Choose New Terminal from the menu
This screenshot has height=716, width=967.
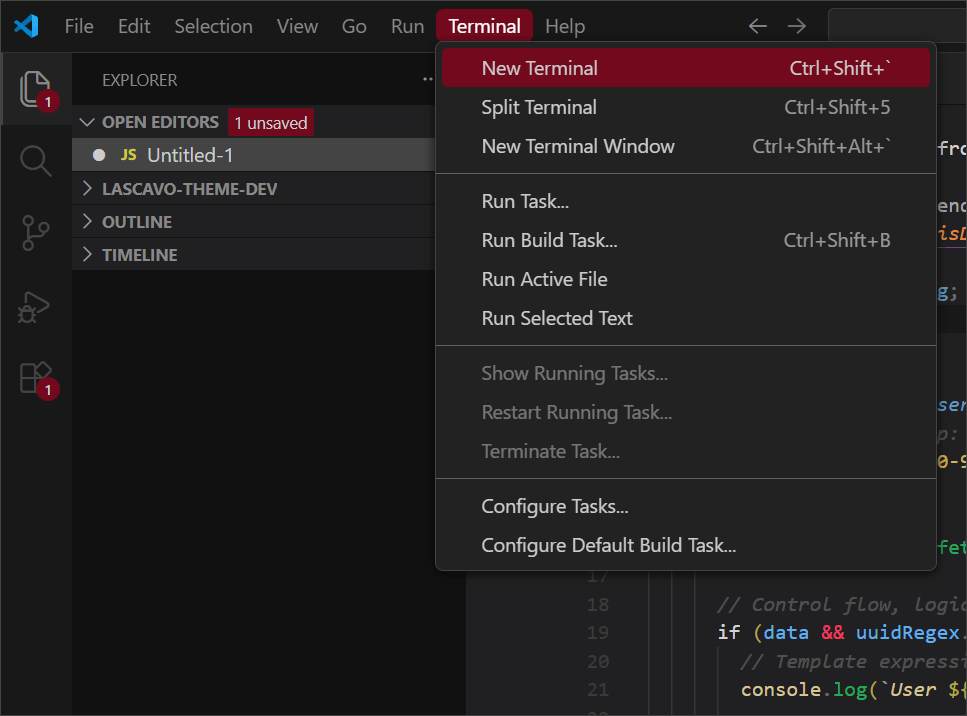click(686, 68)
